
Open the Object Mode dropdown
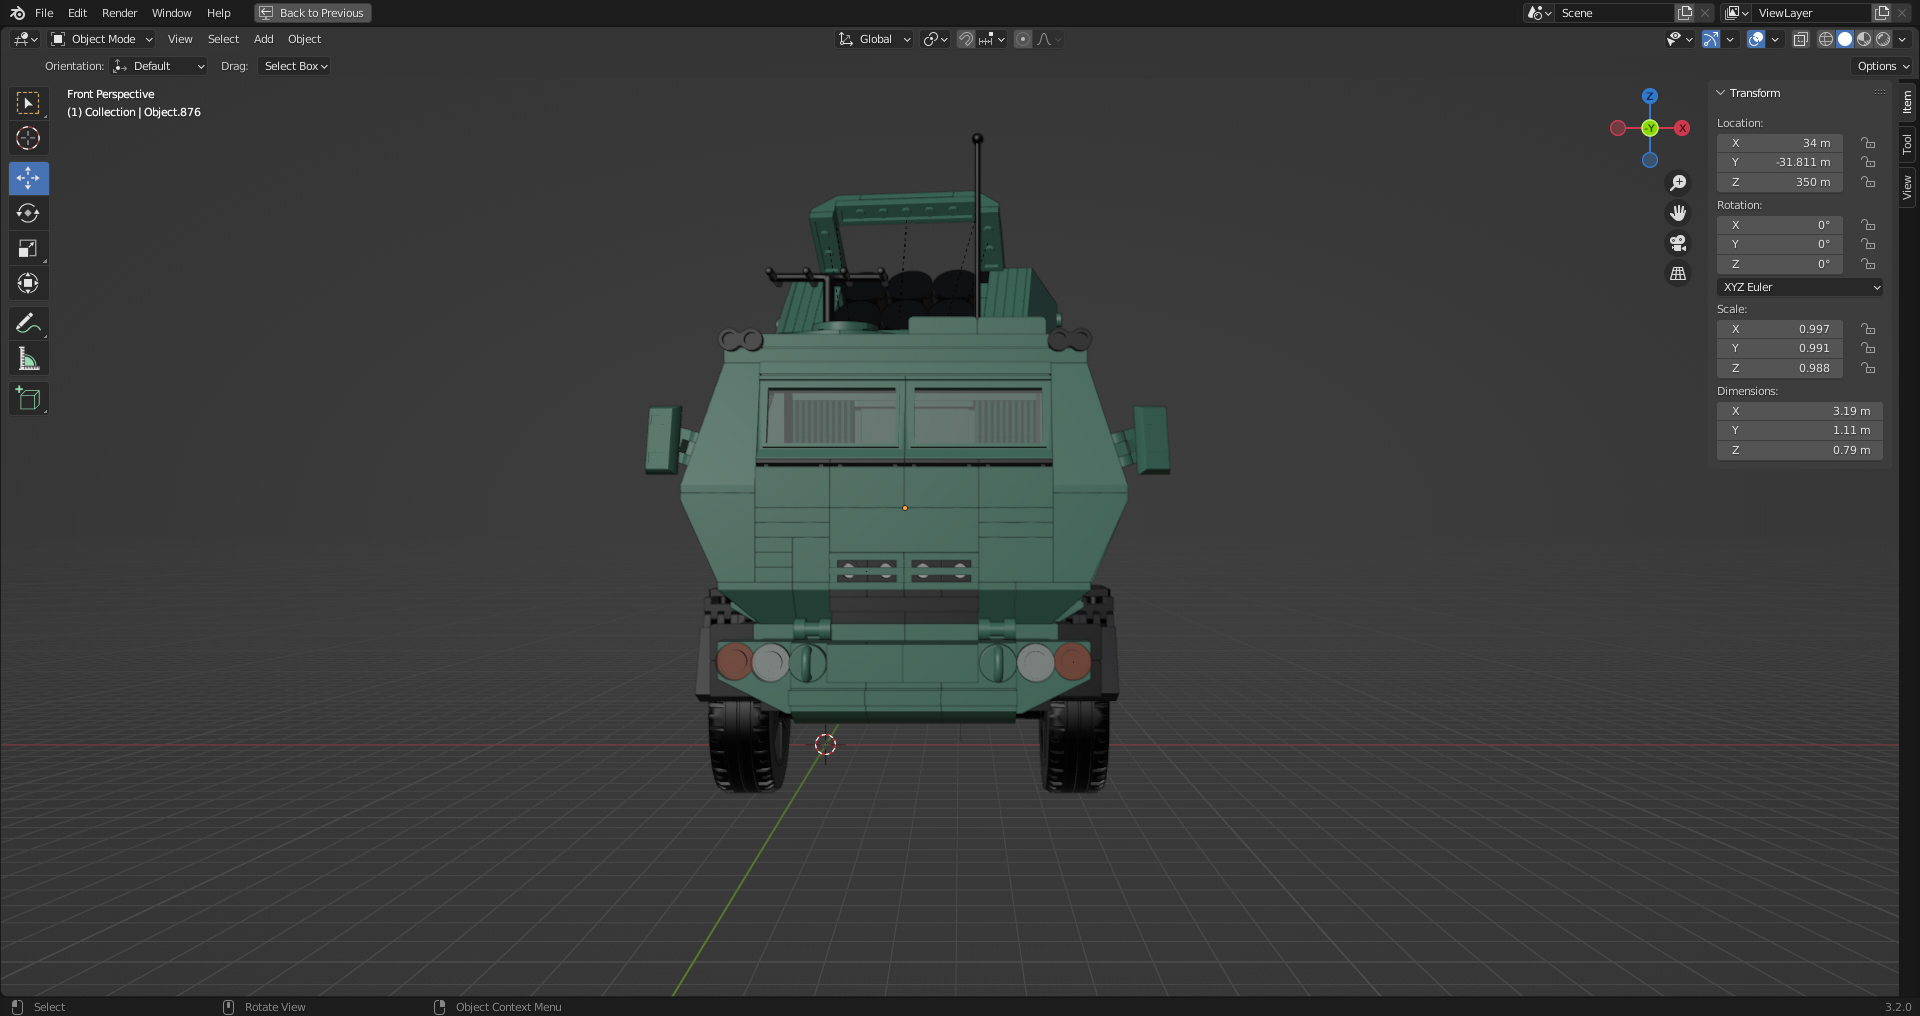point(102,39)
